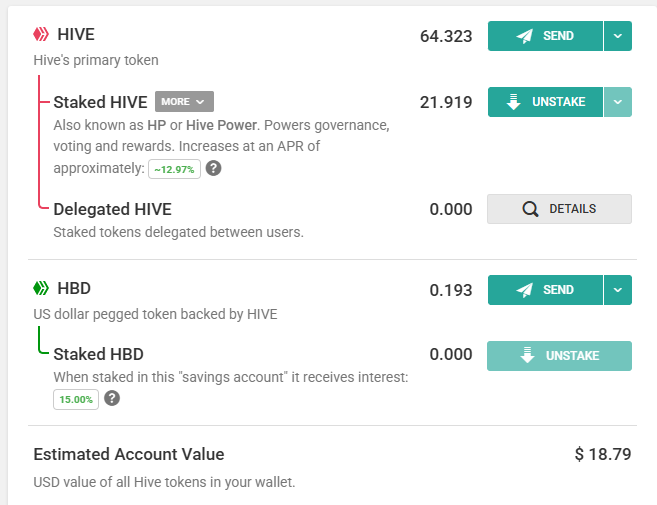Click the ~12.97% APR badge
This screenshot has width=657, height=505.
point(174,169)
